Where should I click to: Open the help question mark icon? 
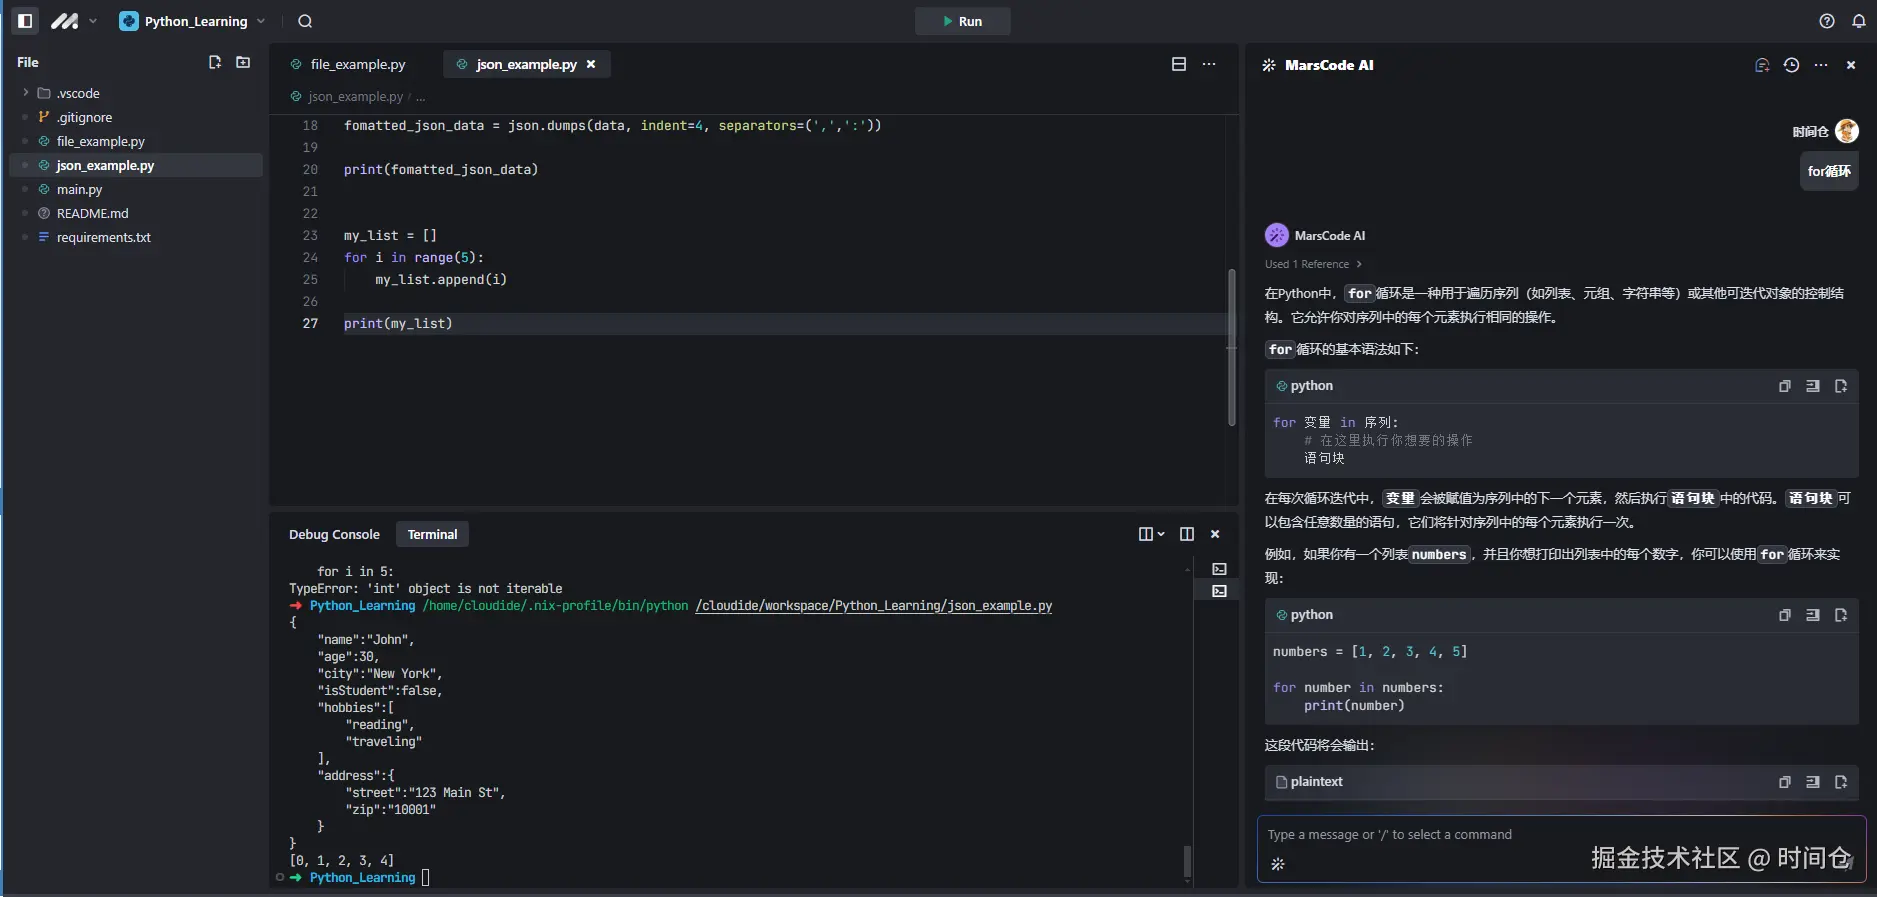1827,21
